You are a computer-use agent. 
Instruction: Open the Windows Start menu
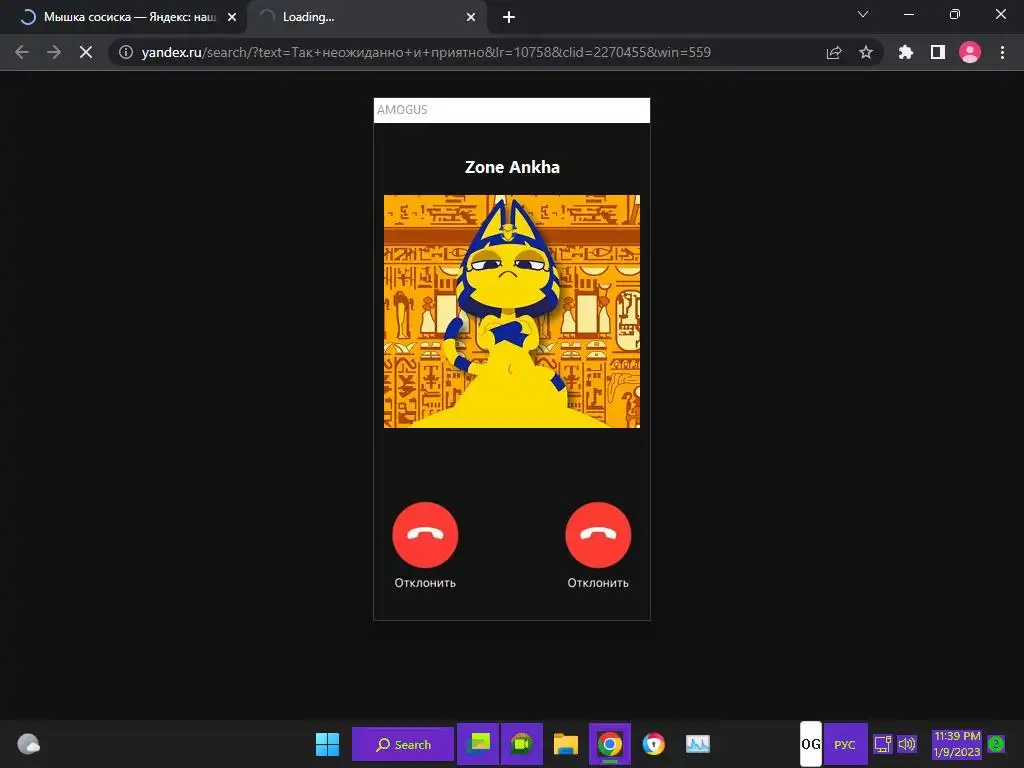click(327, 744)
